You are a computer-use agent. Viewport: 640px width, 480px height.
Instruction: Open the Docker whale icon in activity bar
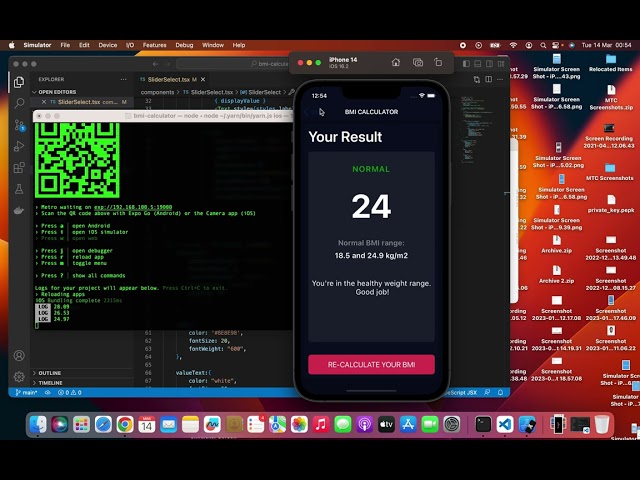pos(19,210)
